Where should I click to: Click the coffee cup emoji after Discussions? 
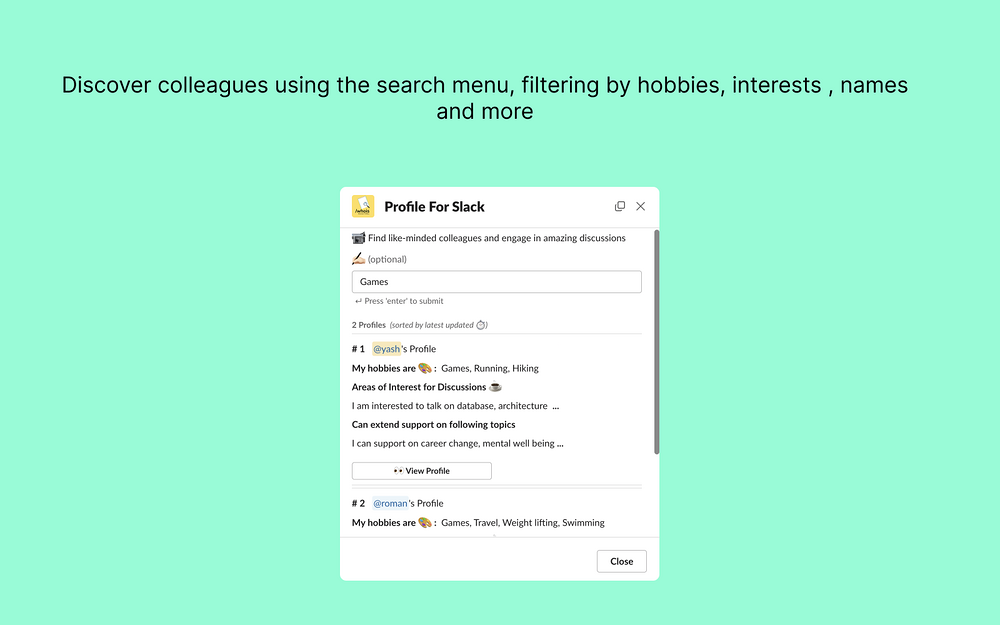(x=495, y=386)
